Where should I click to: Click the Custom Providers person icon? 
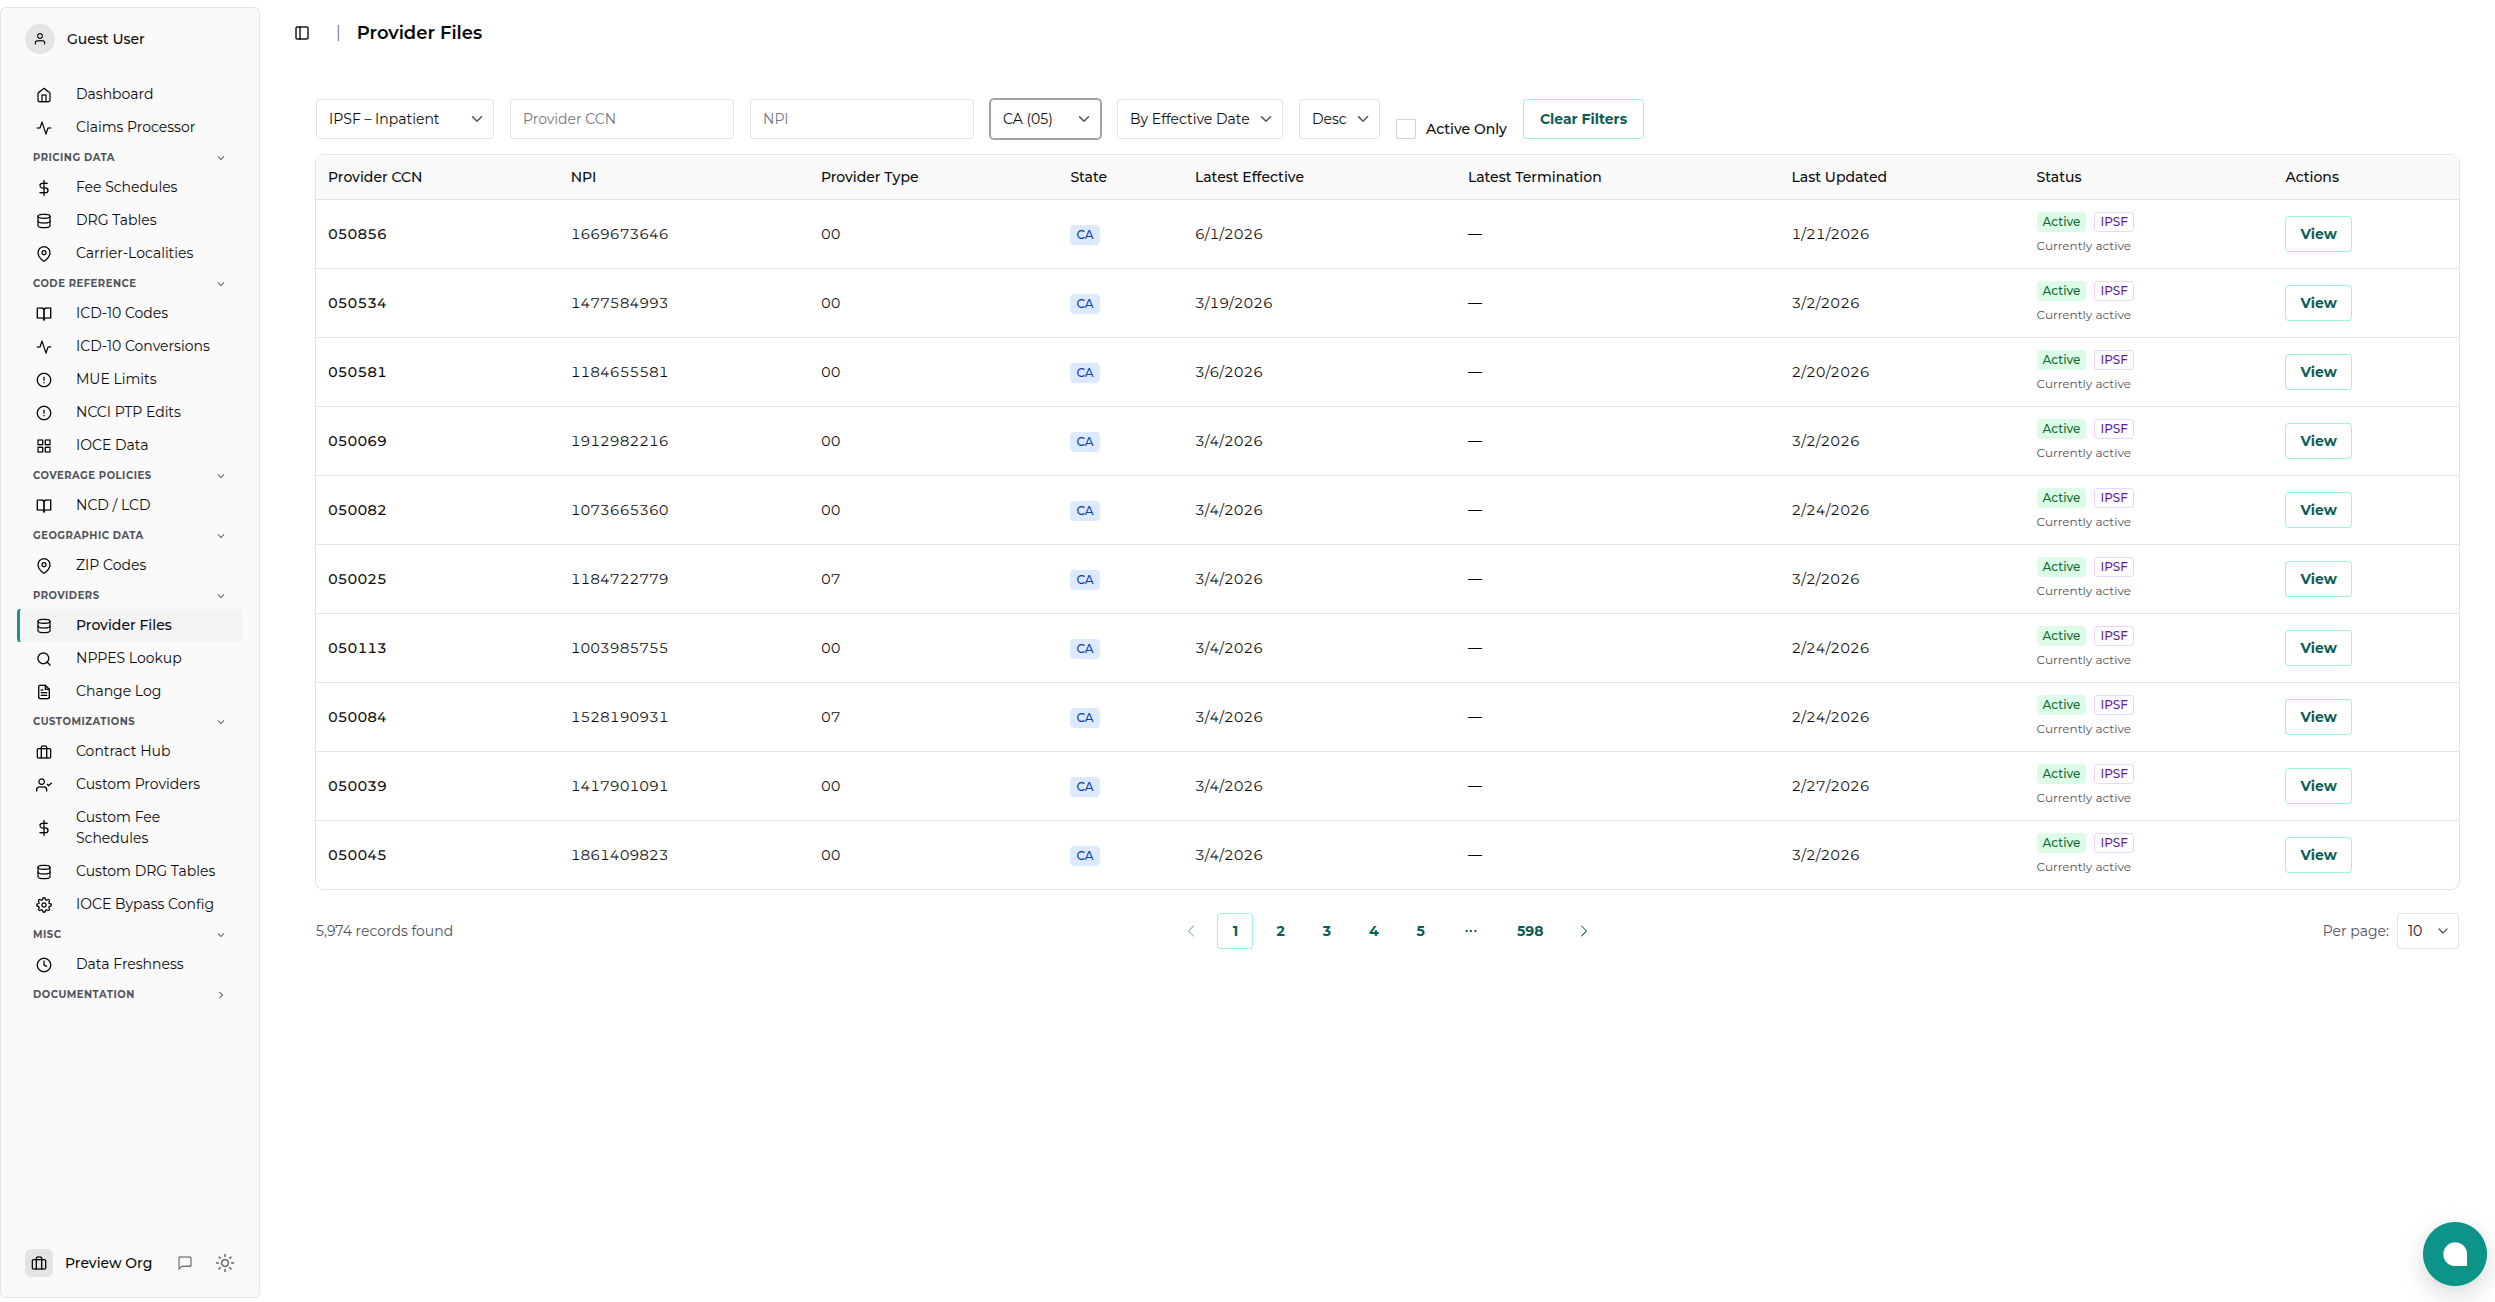point(44,785)
